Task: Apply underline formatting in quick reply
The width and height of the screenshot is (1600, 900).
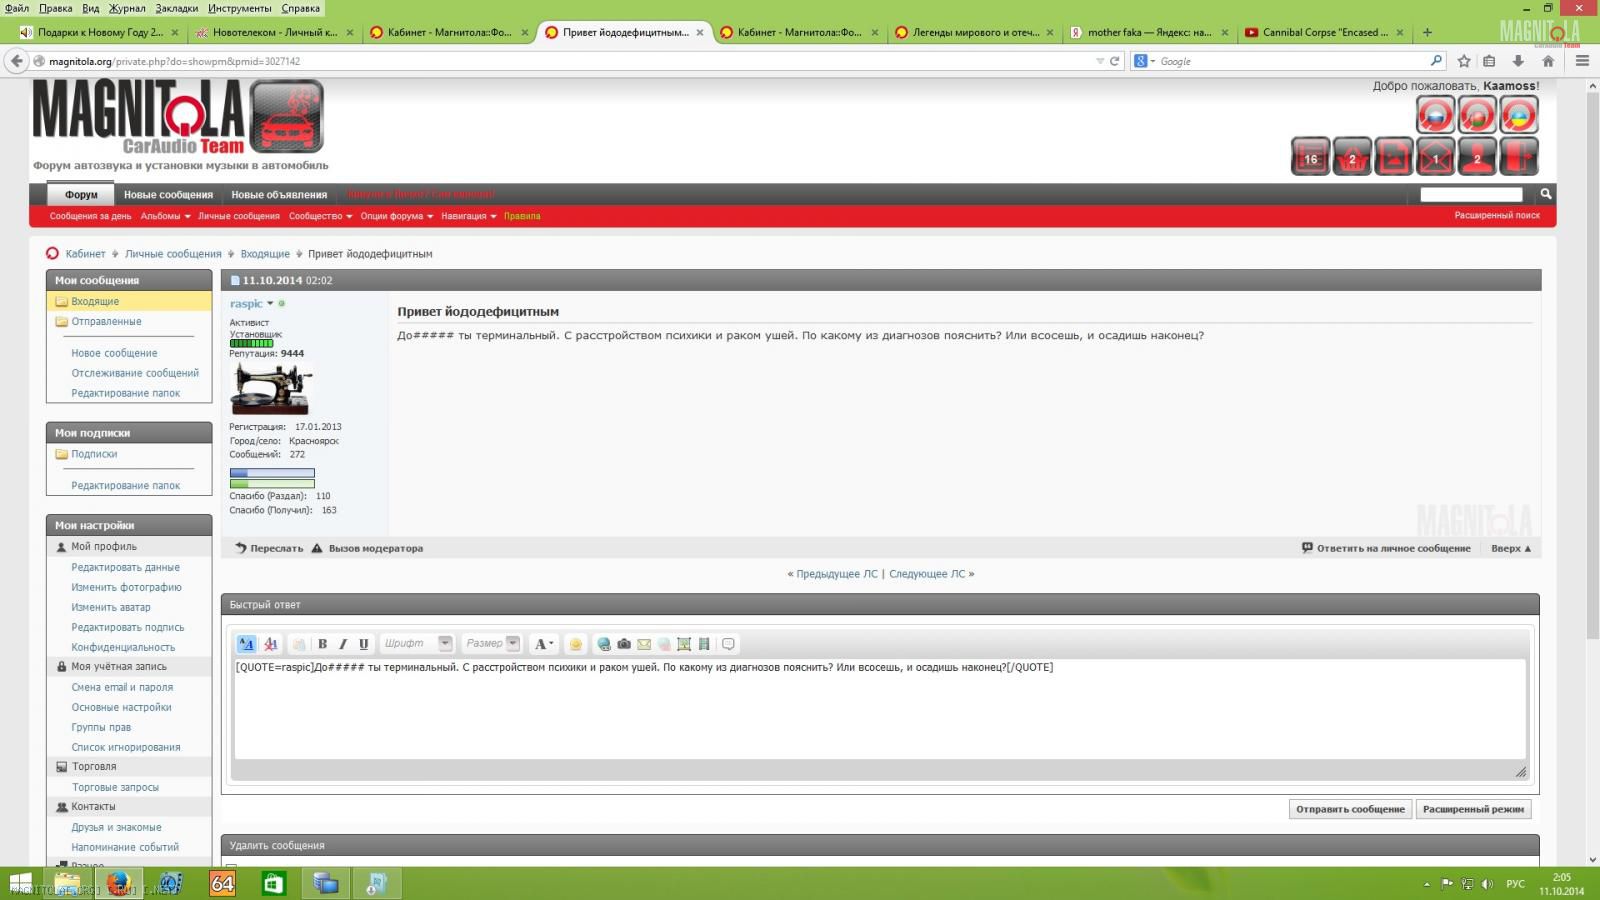Action: coord(364,644)
